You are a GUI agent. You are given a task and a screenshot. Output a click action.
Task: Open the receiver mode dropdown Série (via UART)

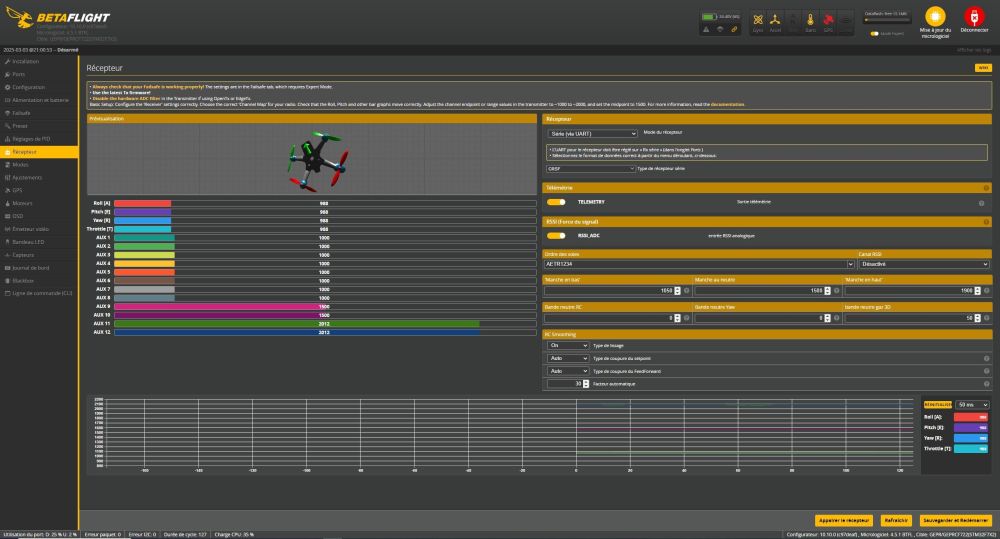592,133
